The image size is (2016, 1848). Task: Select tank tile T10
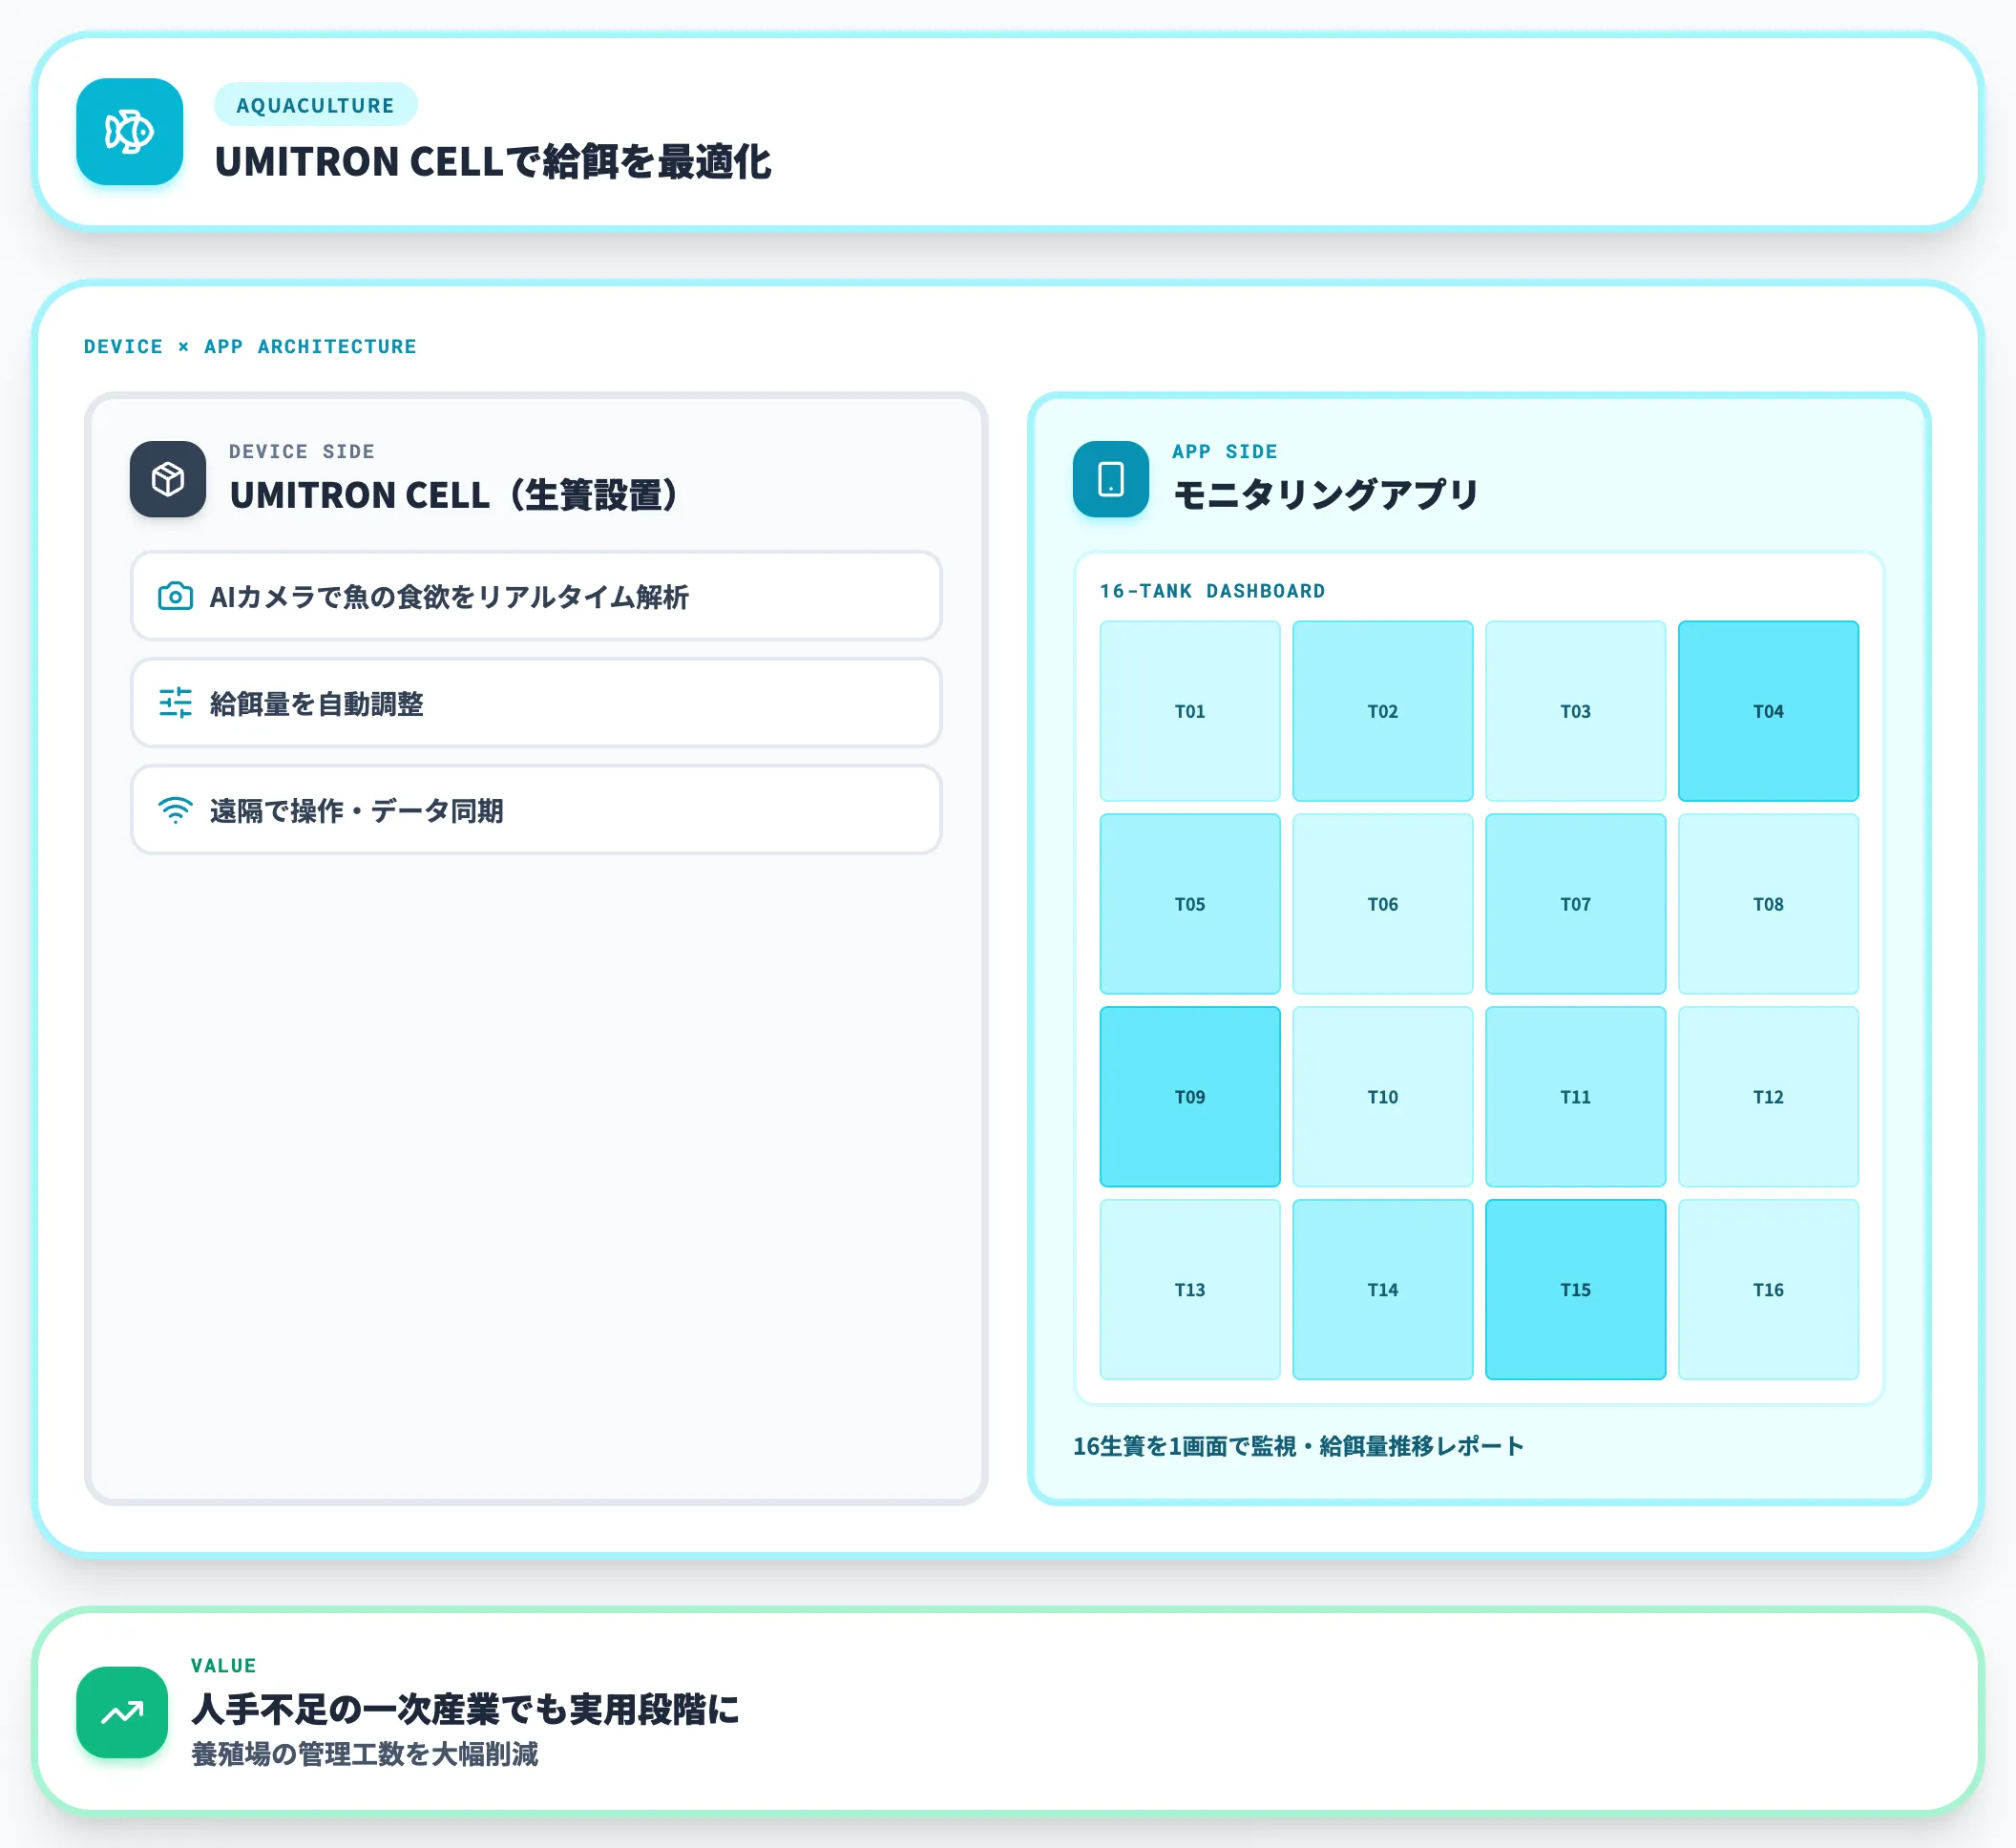[1383, 1097]
